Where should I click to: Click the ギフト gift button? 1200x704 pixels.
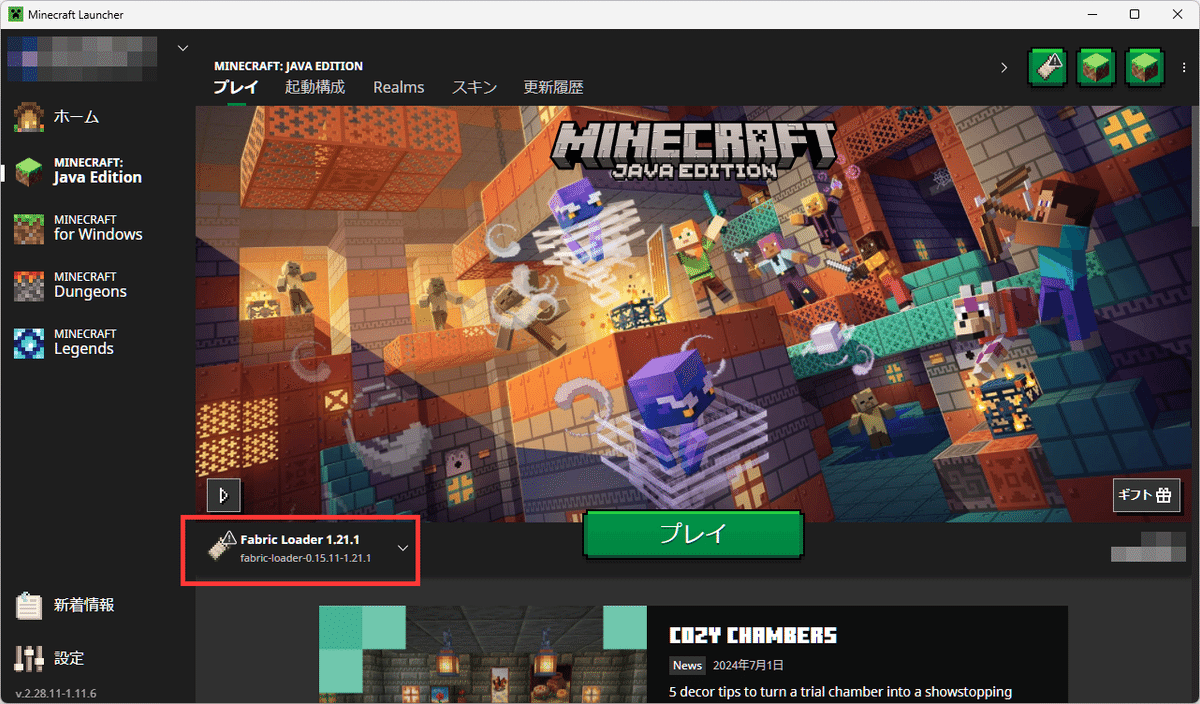pyautogui.click(x=1146, y=495)
